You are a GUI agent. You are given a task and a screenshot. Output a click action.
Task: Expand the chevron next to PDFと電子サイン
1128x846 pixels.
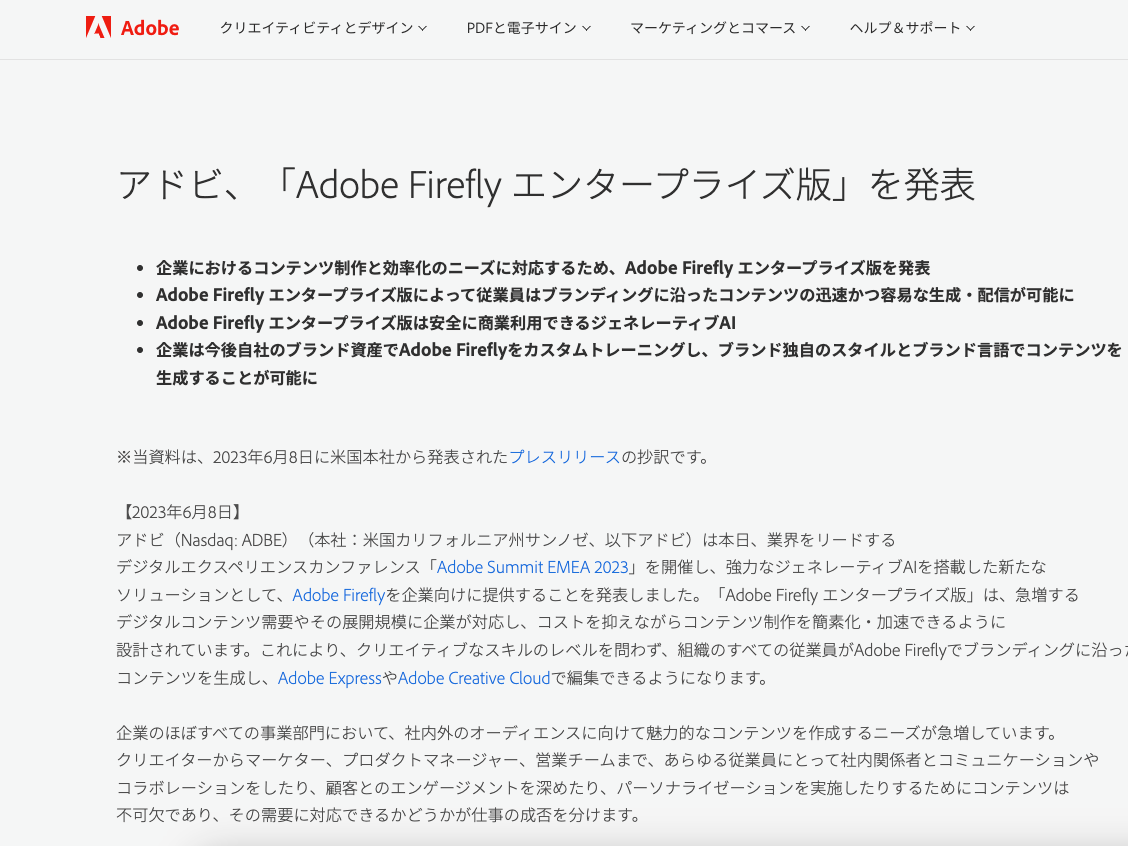(585, 28)
